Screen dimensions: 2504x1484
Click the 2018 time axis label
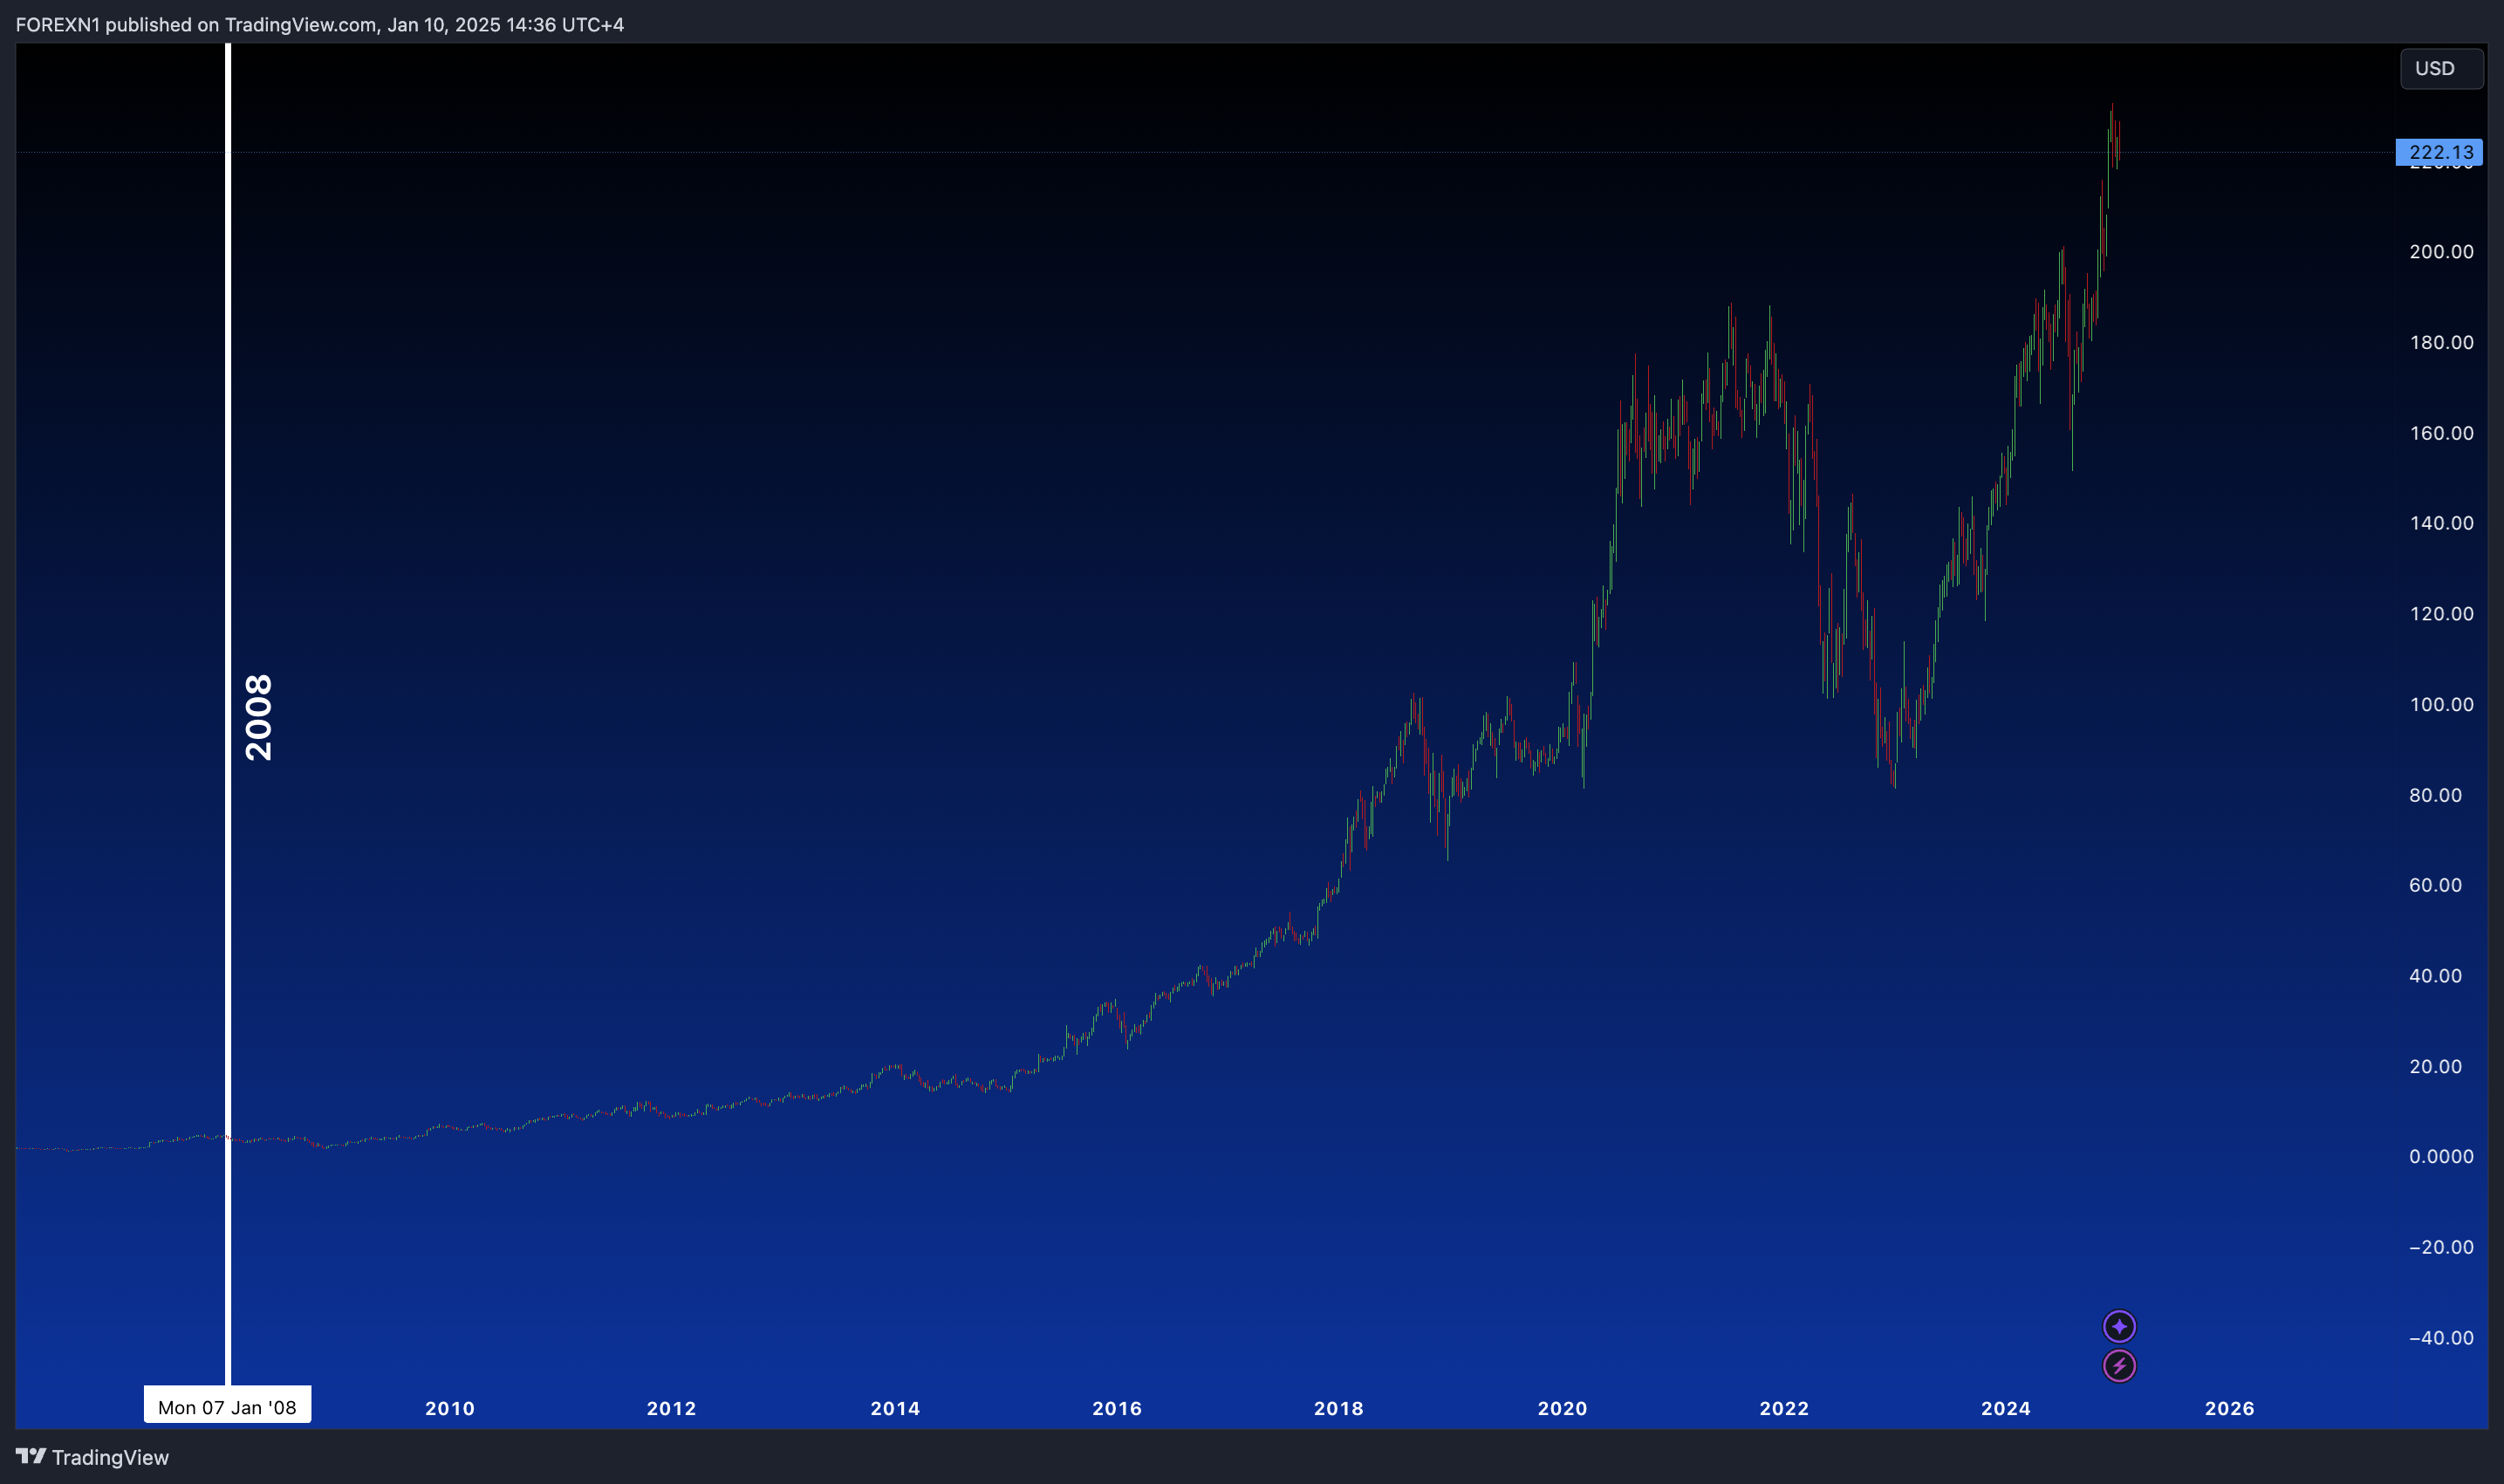click(1339, 1408)
